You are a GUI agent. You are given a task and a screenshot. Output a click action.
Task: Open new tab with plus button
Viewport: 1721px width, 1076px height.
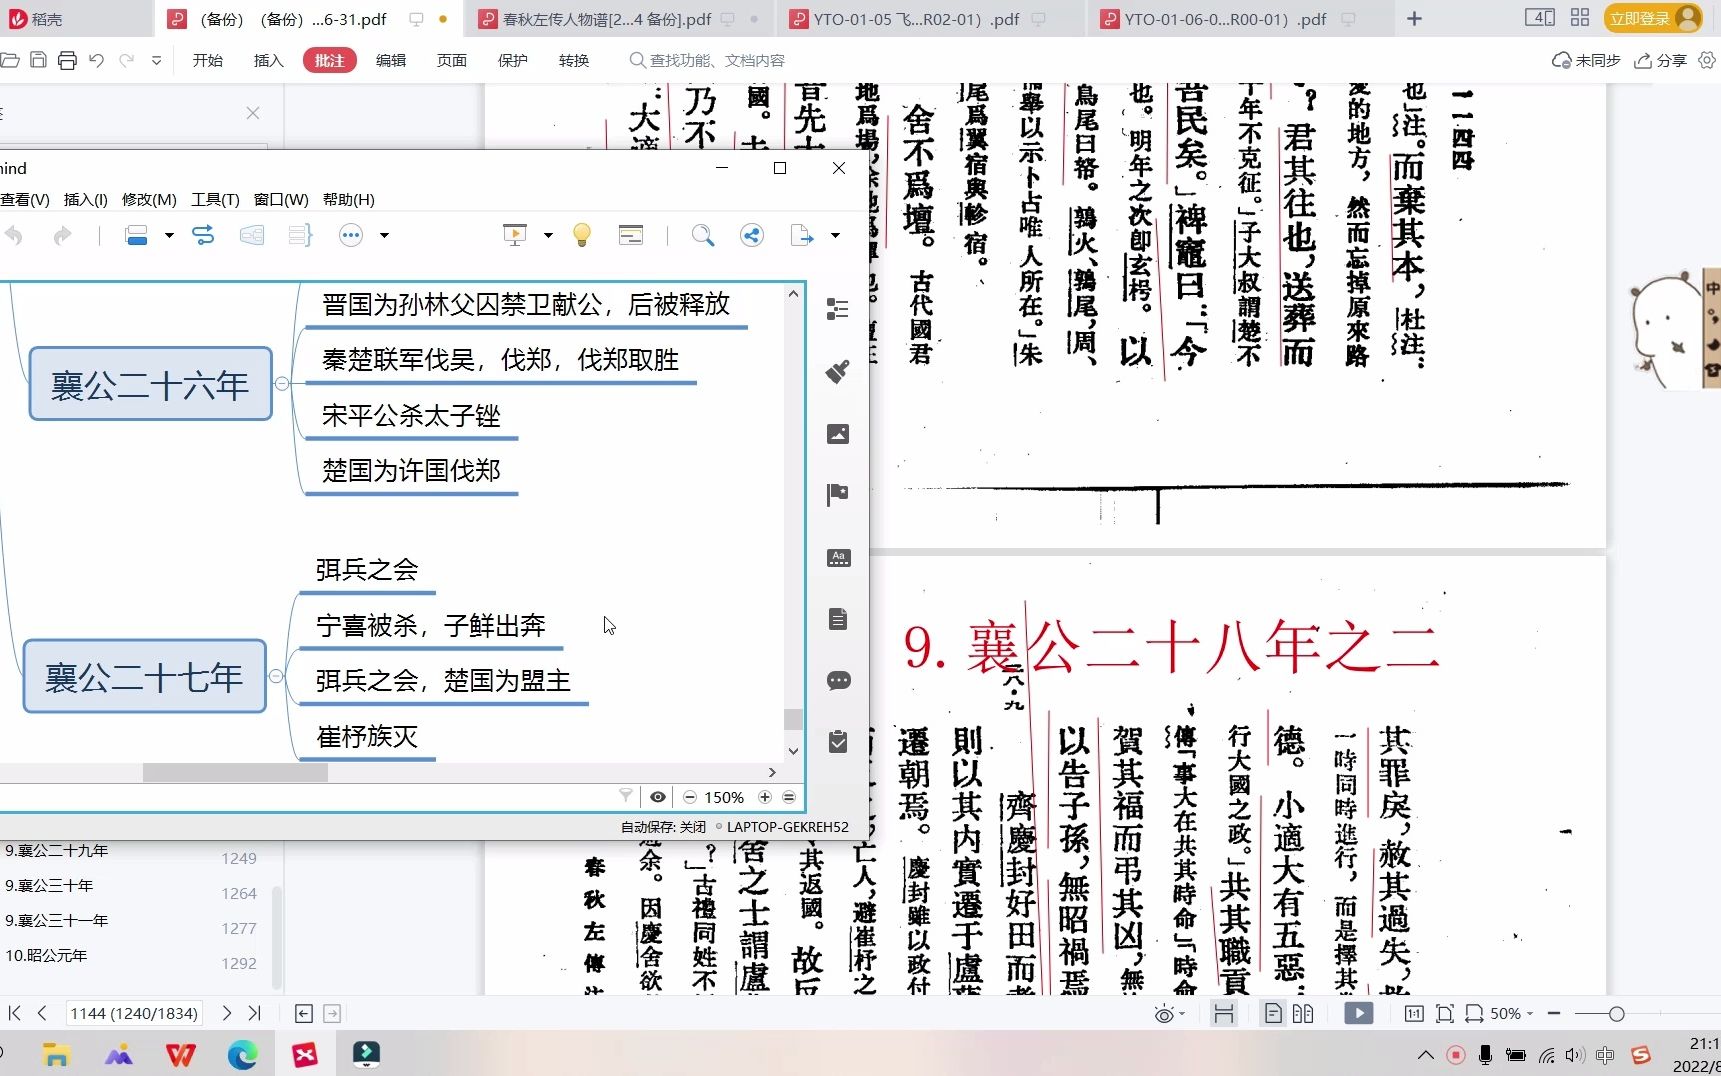1414,19
